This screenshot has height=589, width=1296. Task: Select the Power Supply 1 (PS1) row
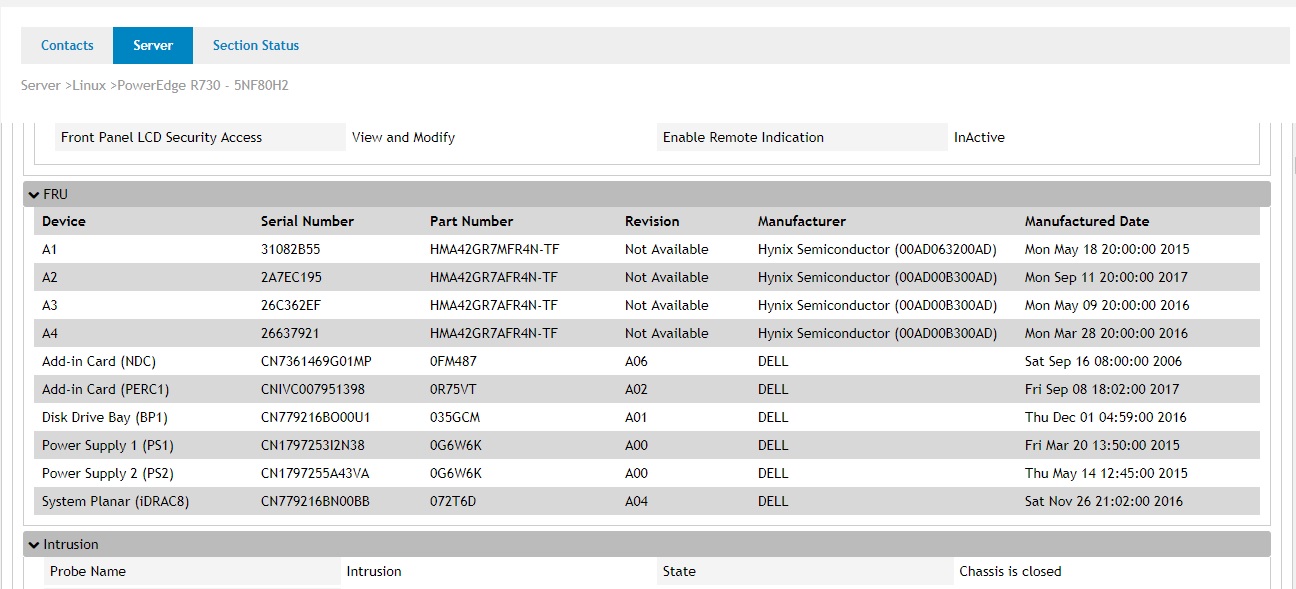pos(107,445)
